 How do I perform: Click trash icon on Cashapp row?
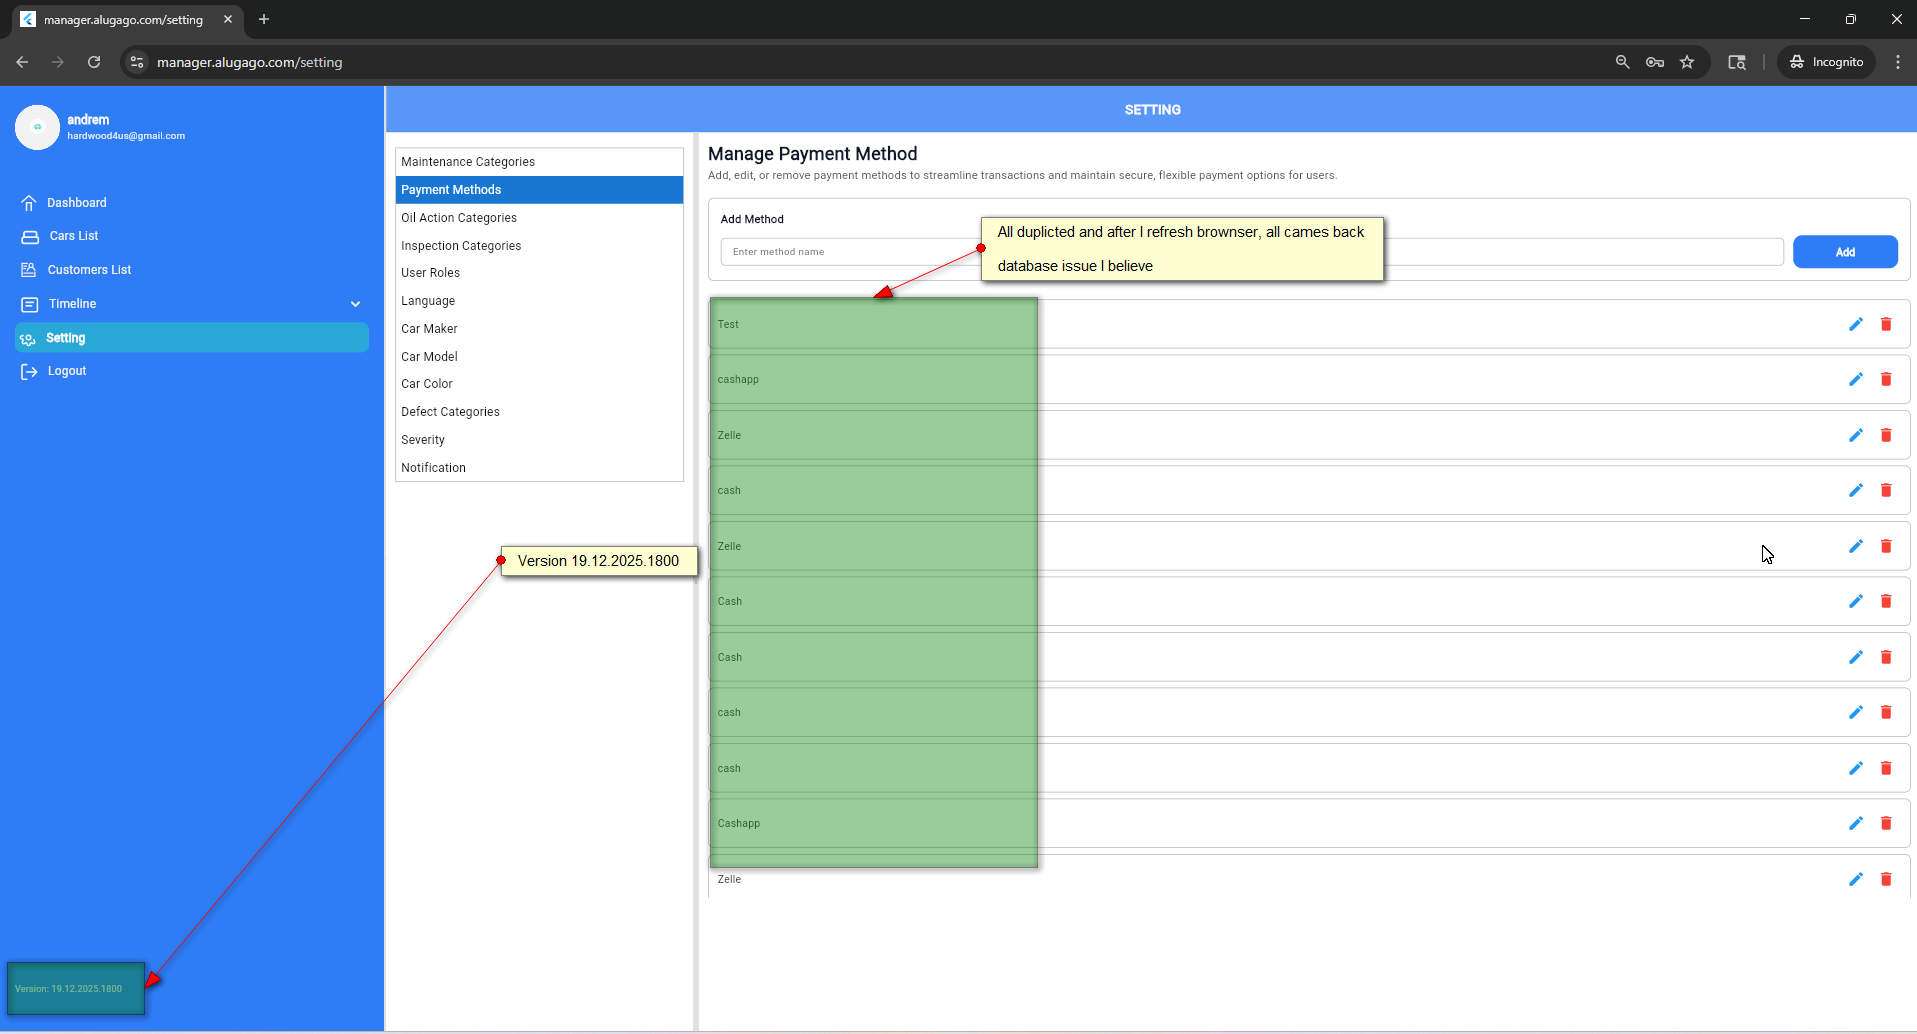tap(1886, 823)
